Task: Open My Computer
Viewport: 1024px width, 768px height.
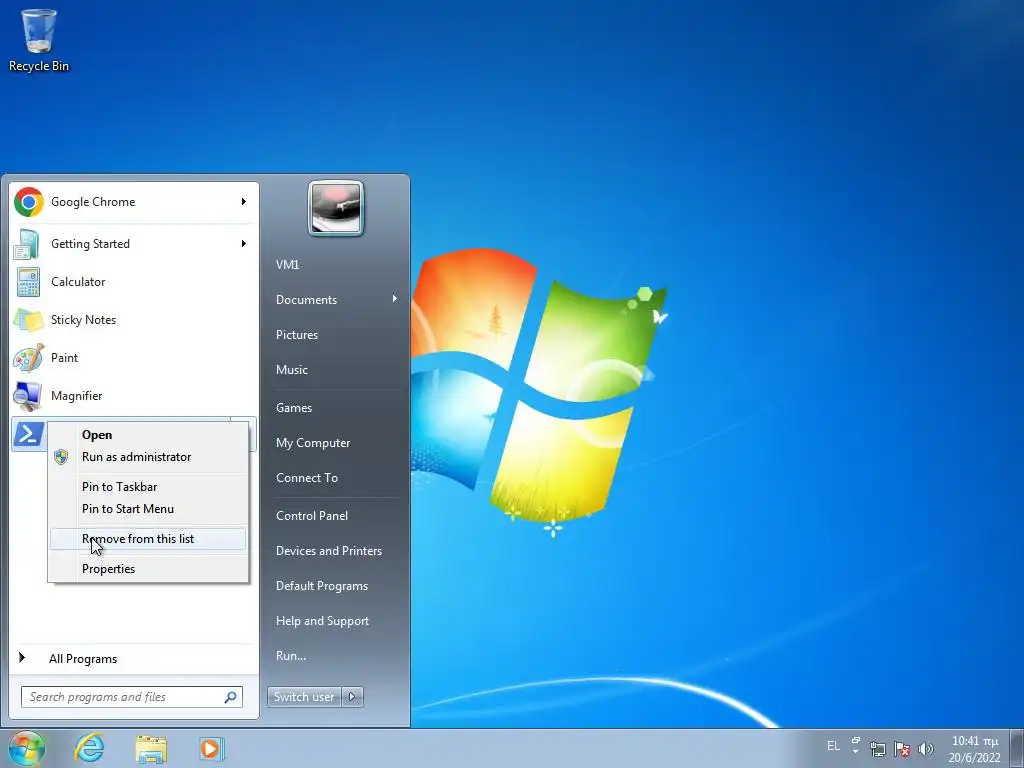Action: (x=313, y=443)
